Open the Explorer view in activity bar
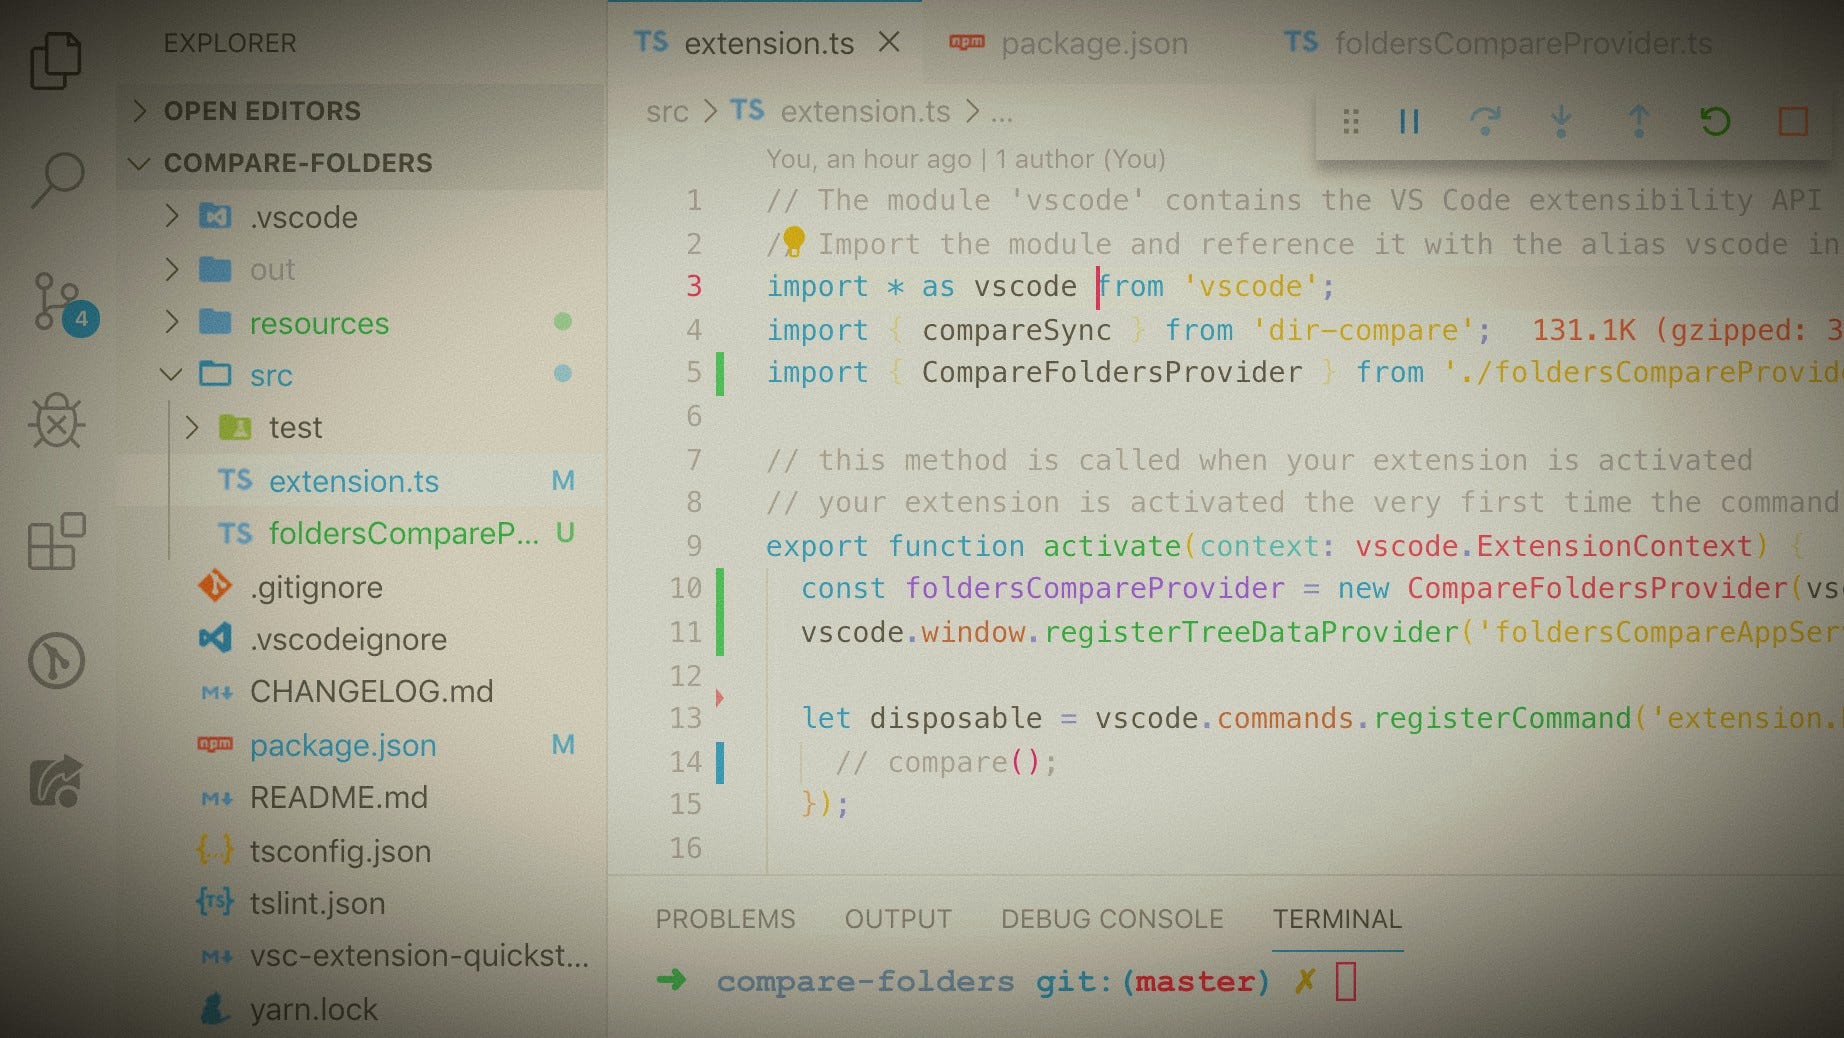1844x1038 pixels. coord(56,61)
